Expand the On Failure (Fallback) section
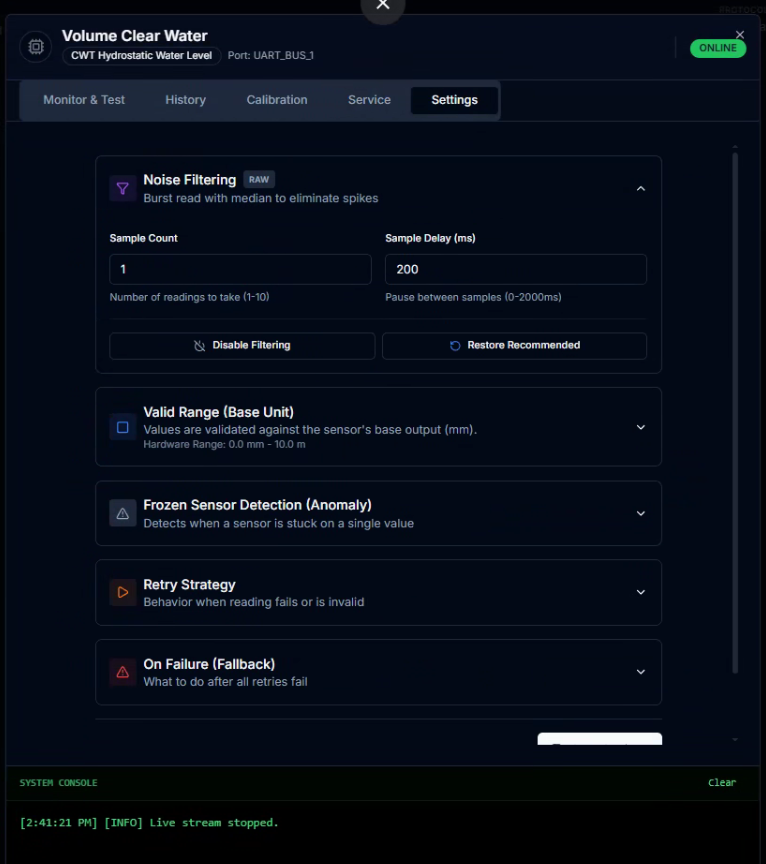766x864 pixels. click(640, 672)
